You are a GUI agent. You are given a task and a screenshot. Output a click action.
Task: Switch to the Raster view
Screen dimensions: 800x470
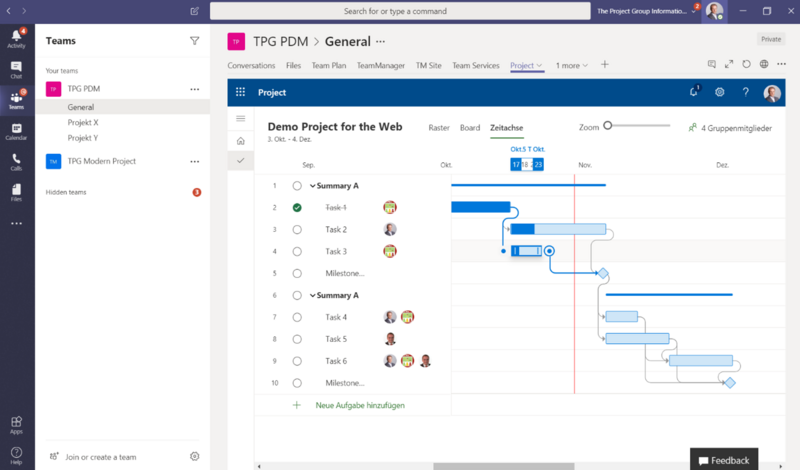[x=439, y=128]
